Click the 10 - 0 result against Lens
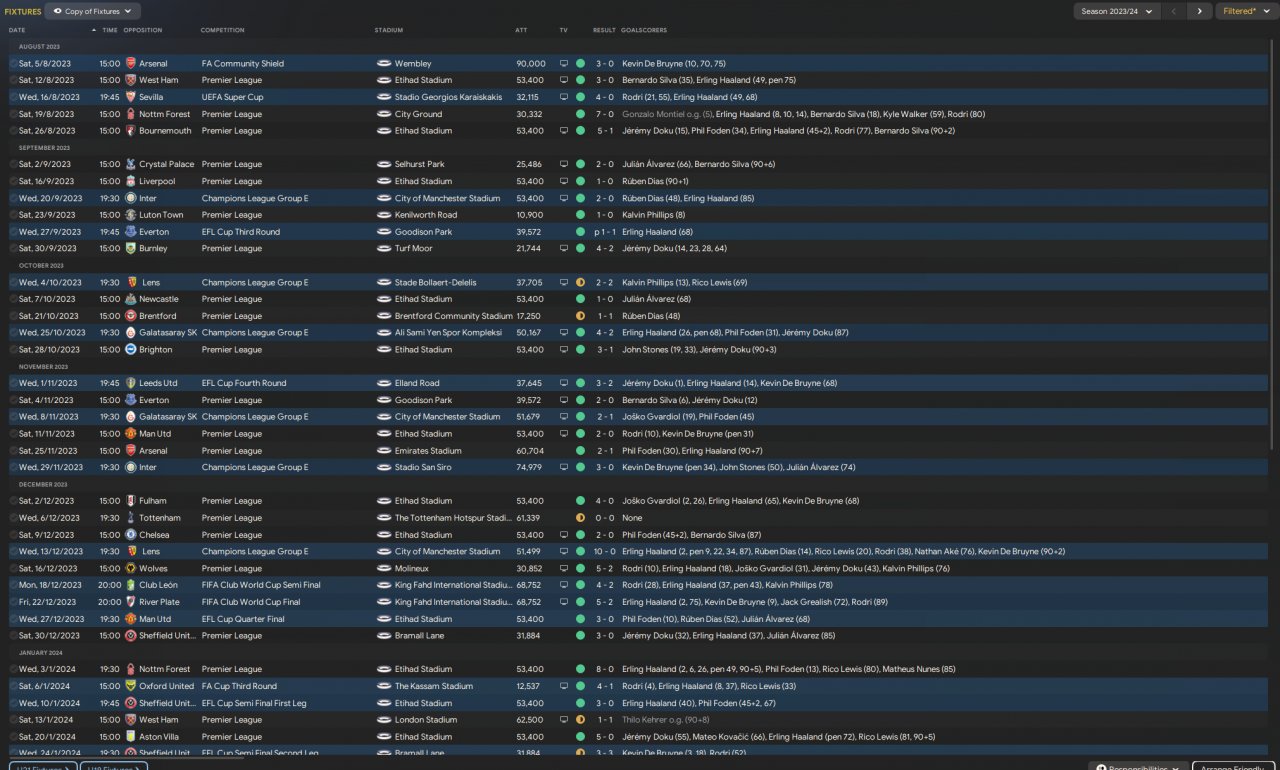Image resolution: width=1280 pixels, height=770 pixels. 604,551
